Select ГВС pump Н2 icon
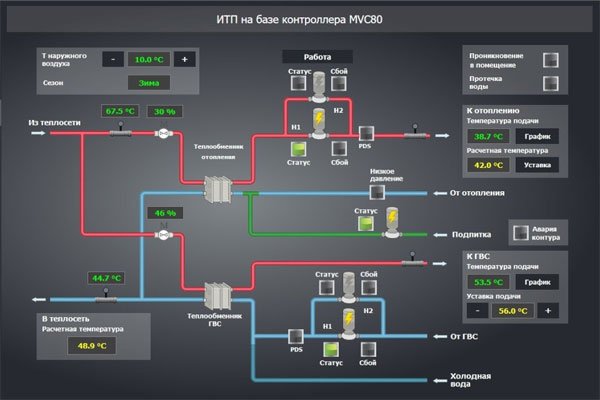Image resolution: width=600 pixels, height=400 pixels. click(349, 287)
